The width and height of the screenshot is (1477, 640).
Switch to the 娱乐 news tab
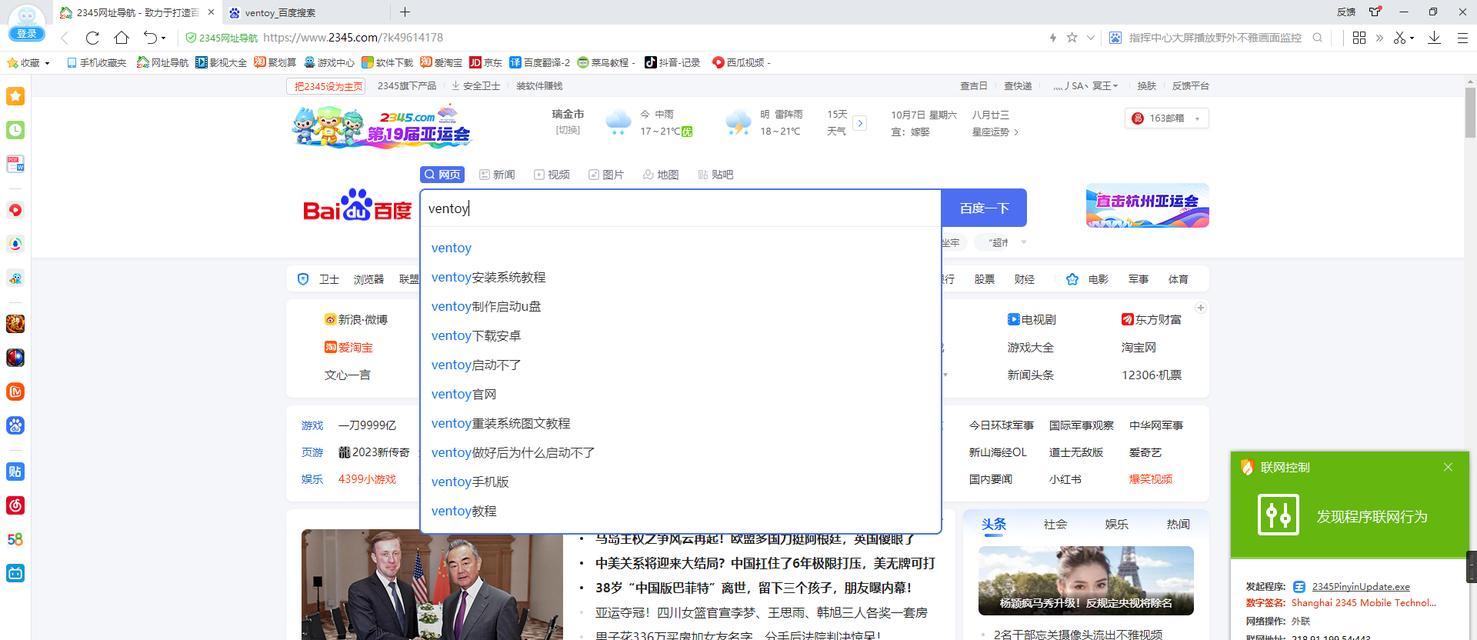(x=1116, y=524)
